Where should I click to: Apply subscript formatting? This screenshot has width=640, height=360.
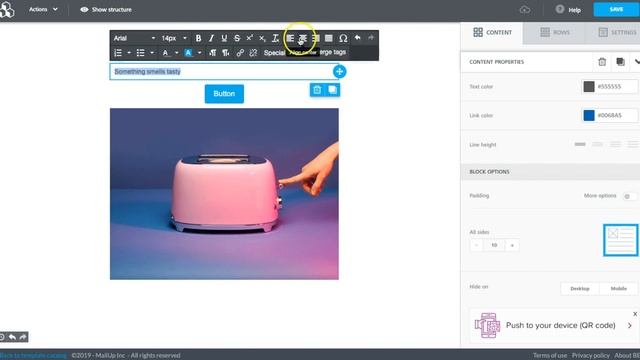point(262,38)
